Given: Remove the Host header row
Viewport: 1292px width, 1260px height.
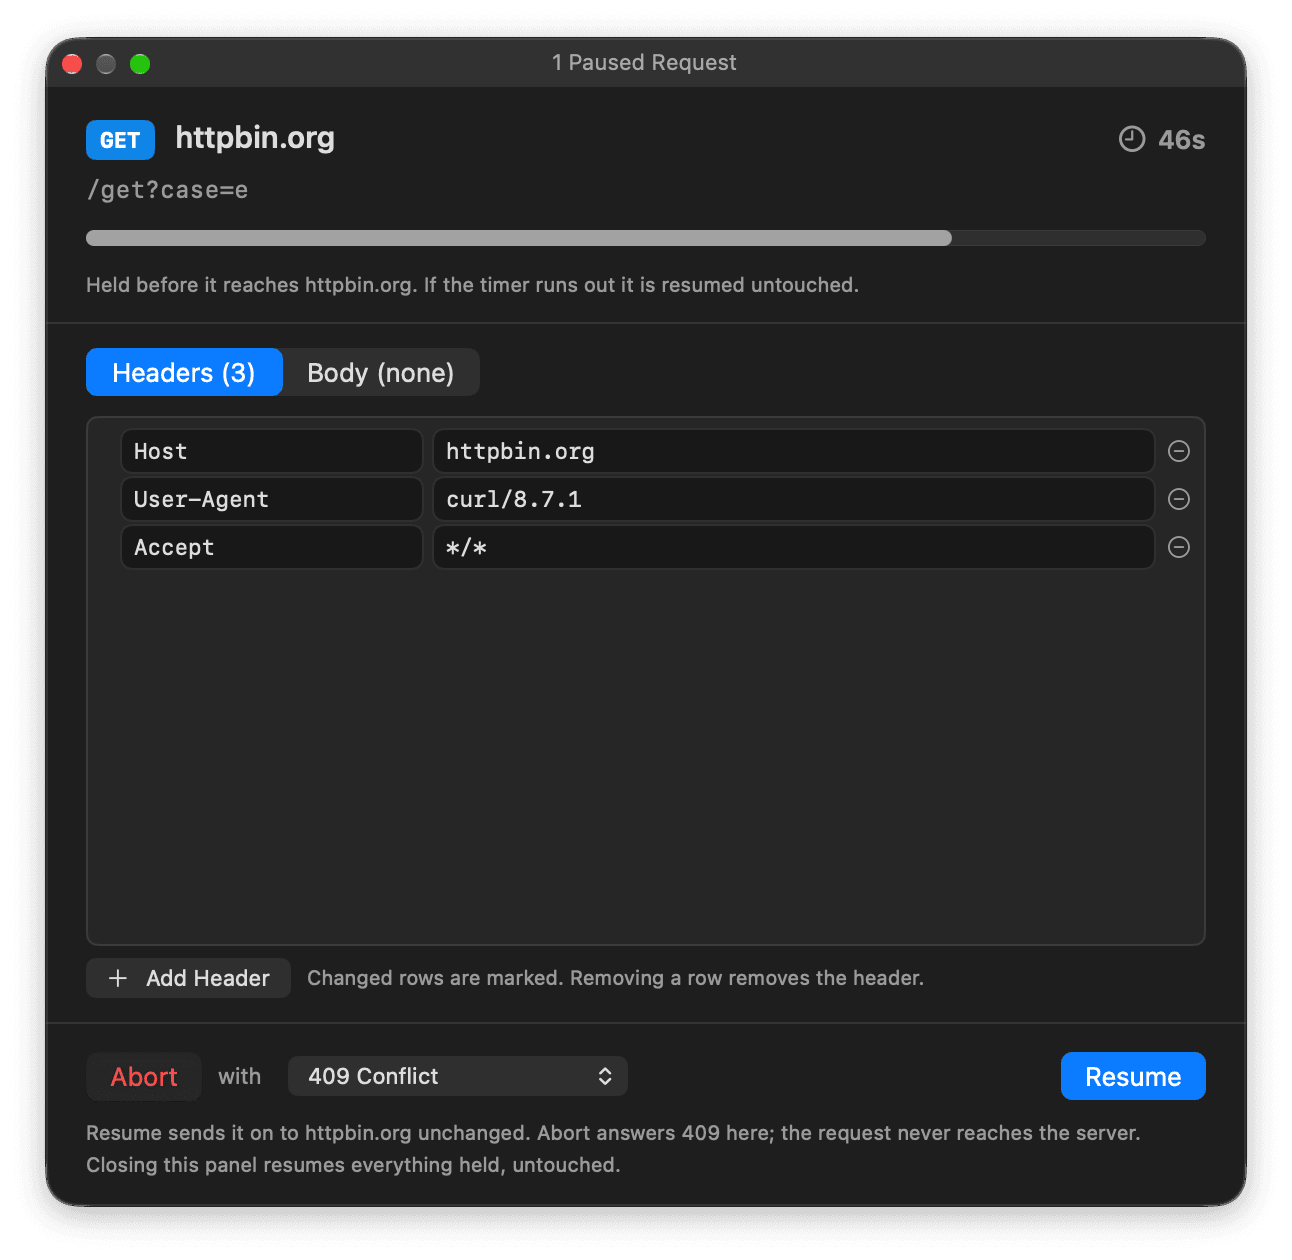Looking at the screenshot, I should (x=1179, y=451).
